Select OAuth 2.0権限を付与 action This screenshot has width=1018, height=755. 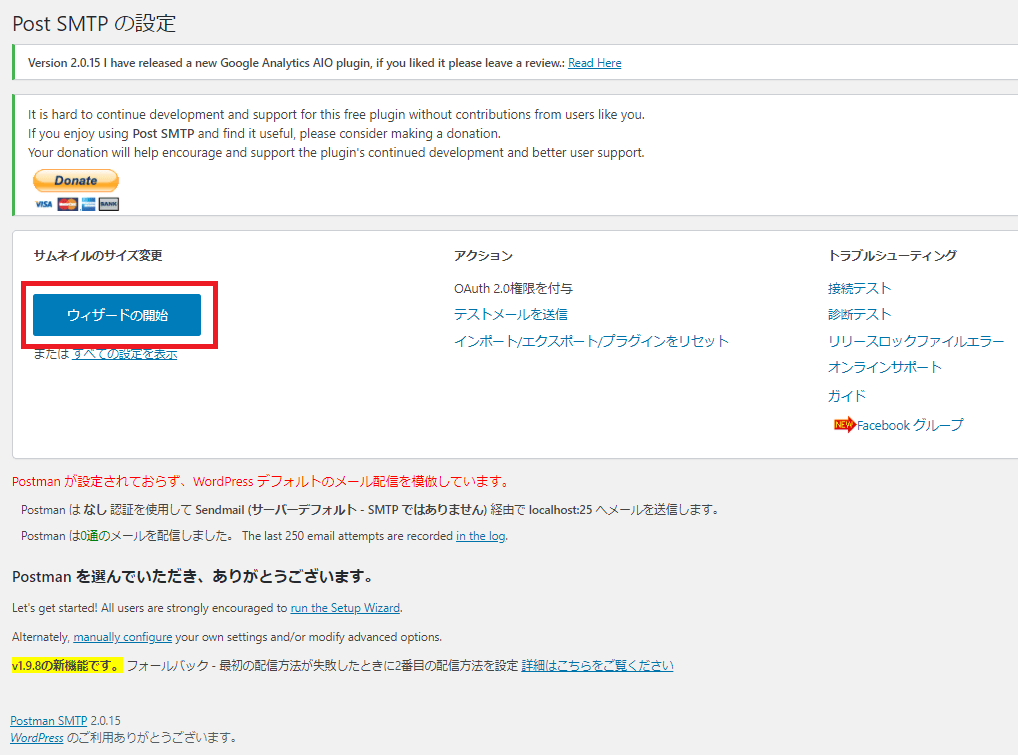tap(513, 288)
